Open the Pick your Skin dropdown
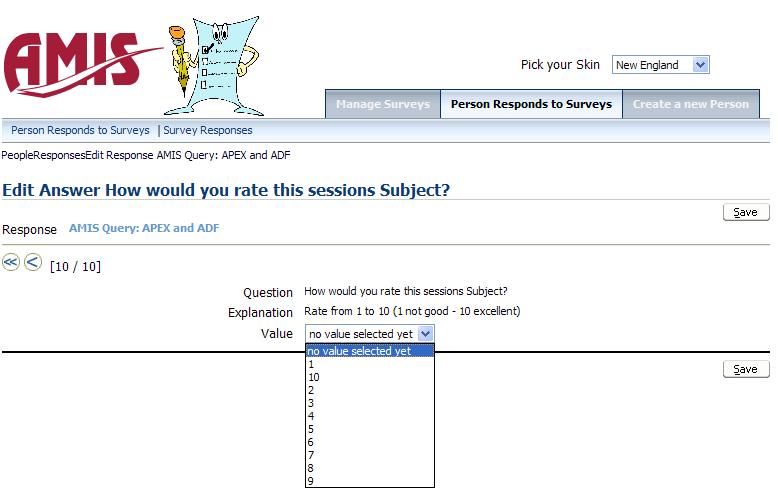778x497 pixels. [x=660, y=65]
